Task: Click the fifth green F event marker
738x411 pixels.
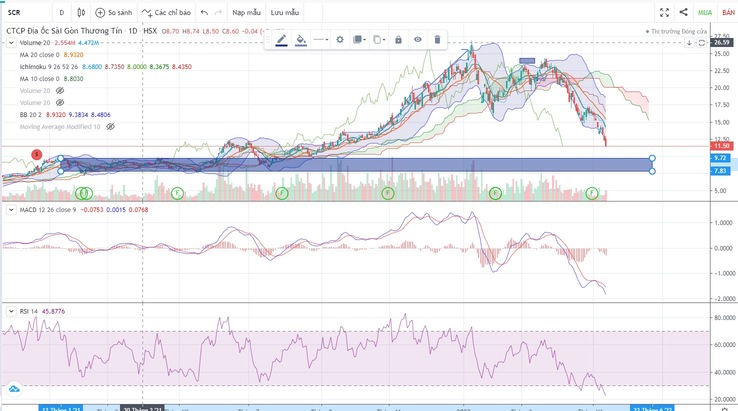Action: pos(495,193)
